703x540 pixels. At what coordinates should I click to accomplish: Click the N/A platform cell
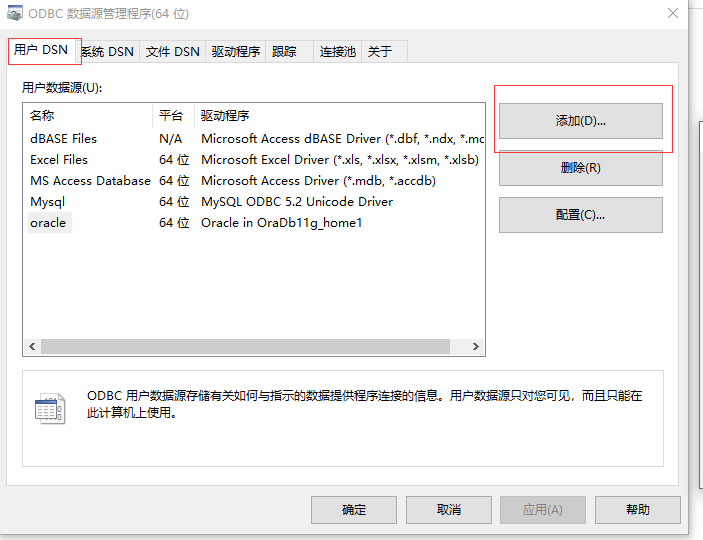pyautogui.click(x=170, y=139)
